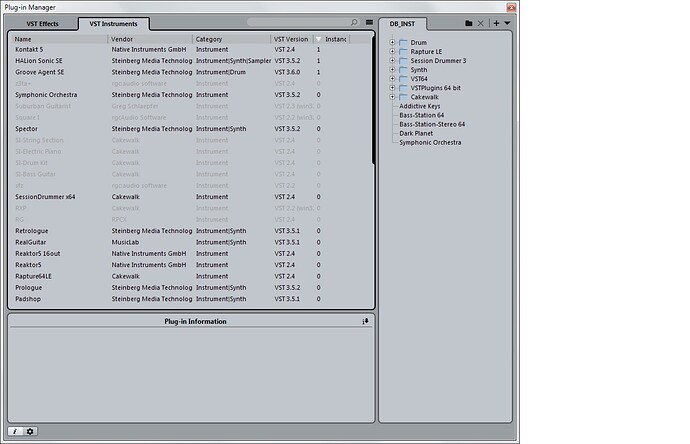The image size is (690, 444).
Task: Select the Retrologue plug-in row
Action: click(190, 231)
